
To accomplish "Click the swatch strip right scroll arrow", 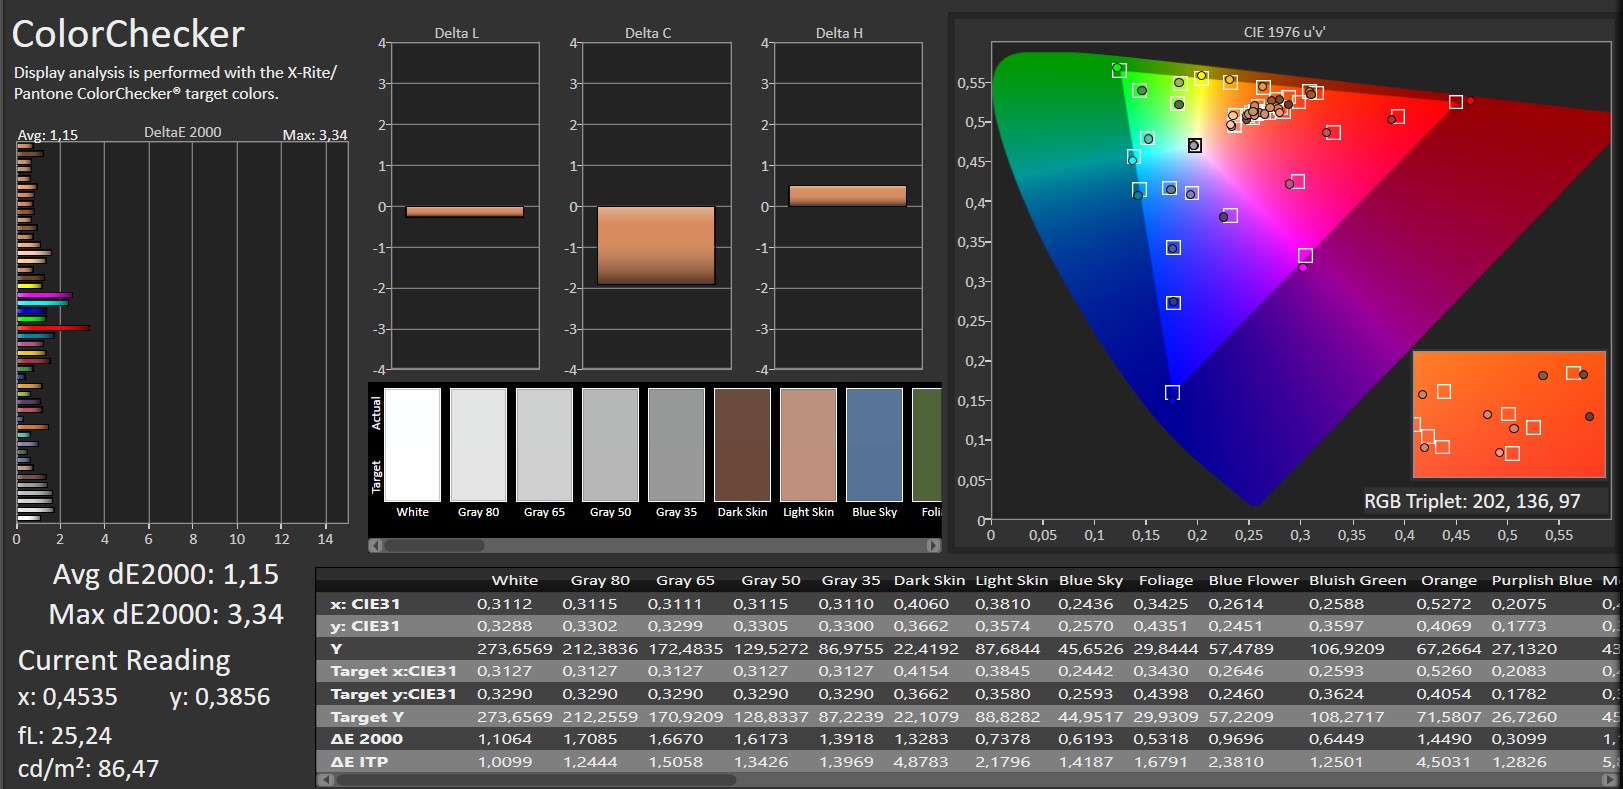I will coord(934,545).
